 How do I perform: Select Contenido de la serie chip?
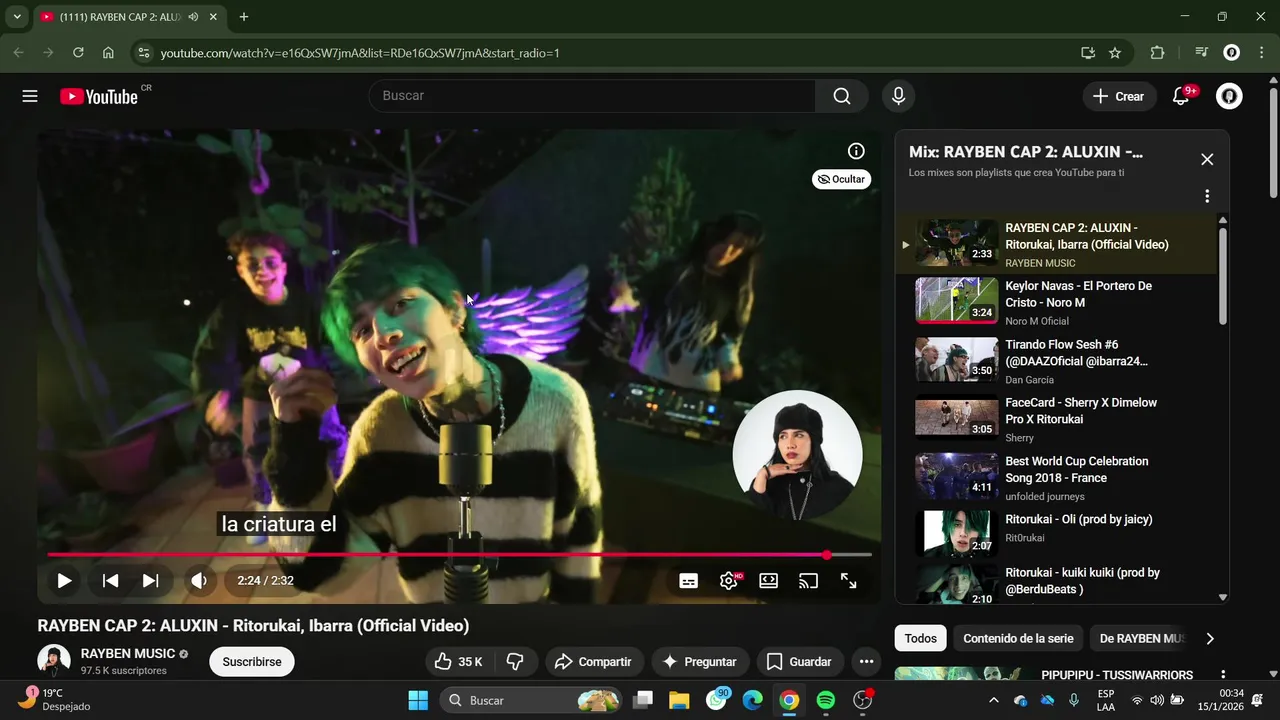point(1018,638)
